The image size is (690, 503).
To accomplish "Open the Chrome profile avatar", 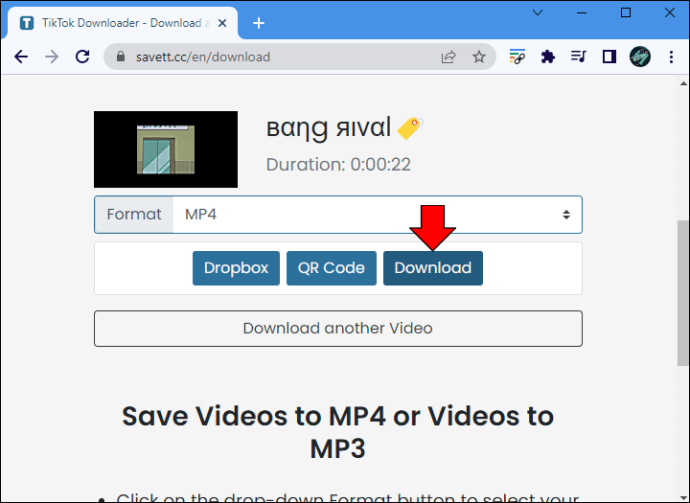I will coord(640,57).
